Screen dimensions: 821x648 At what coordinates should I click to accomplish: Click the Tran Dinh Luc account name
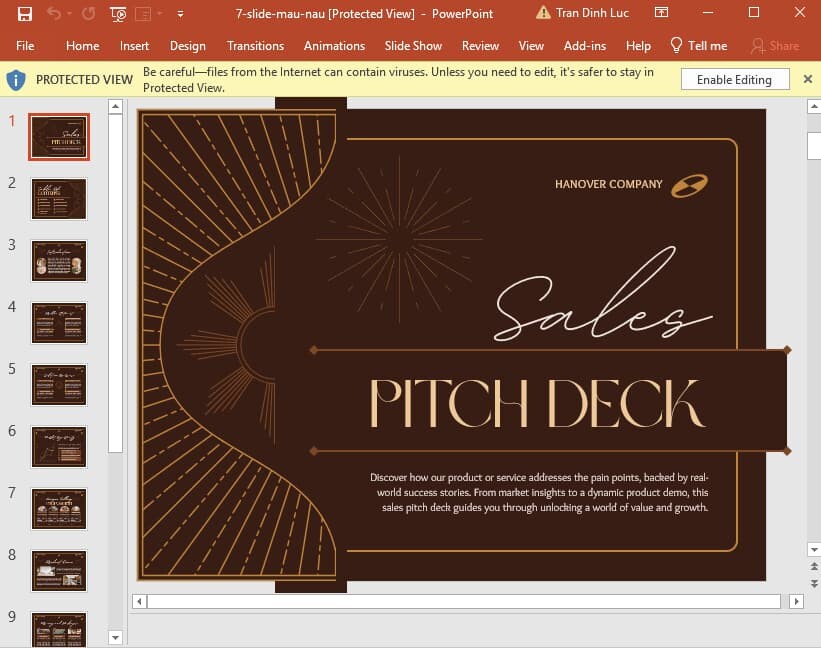point(592,13)
